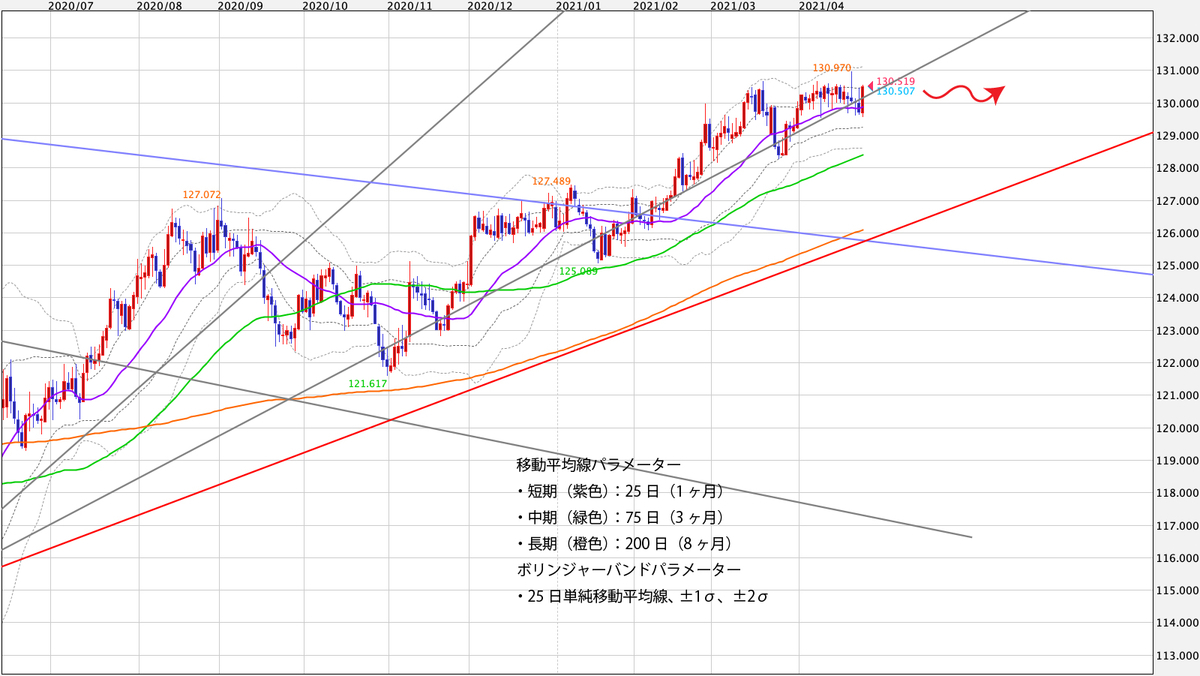Image resolution: width=1200 pixels, height=676 pixels.
Task: Select the 127.072 peak label
Action: tap(202, 195)
